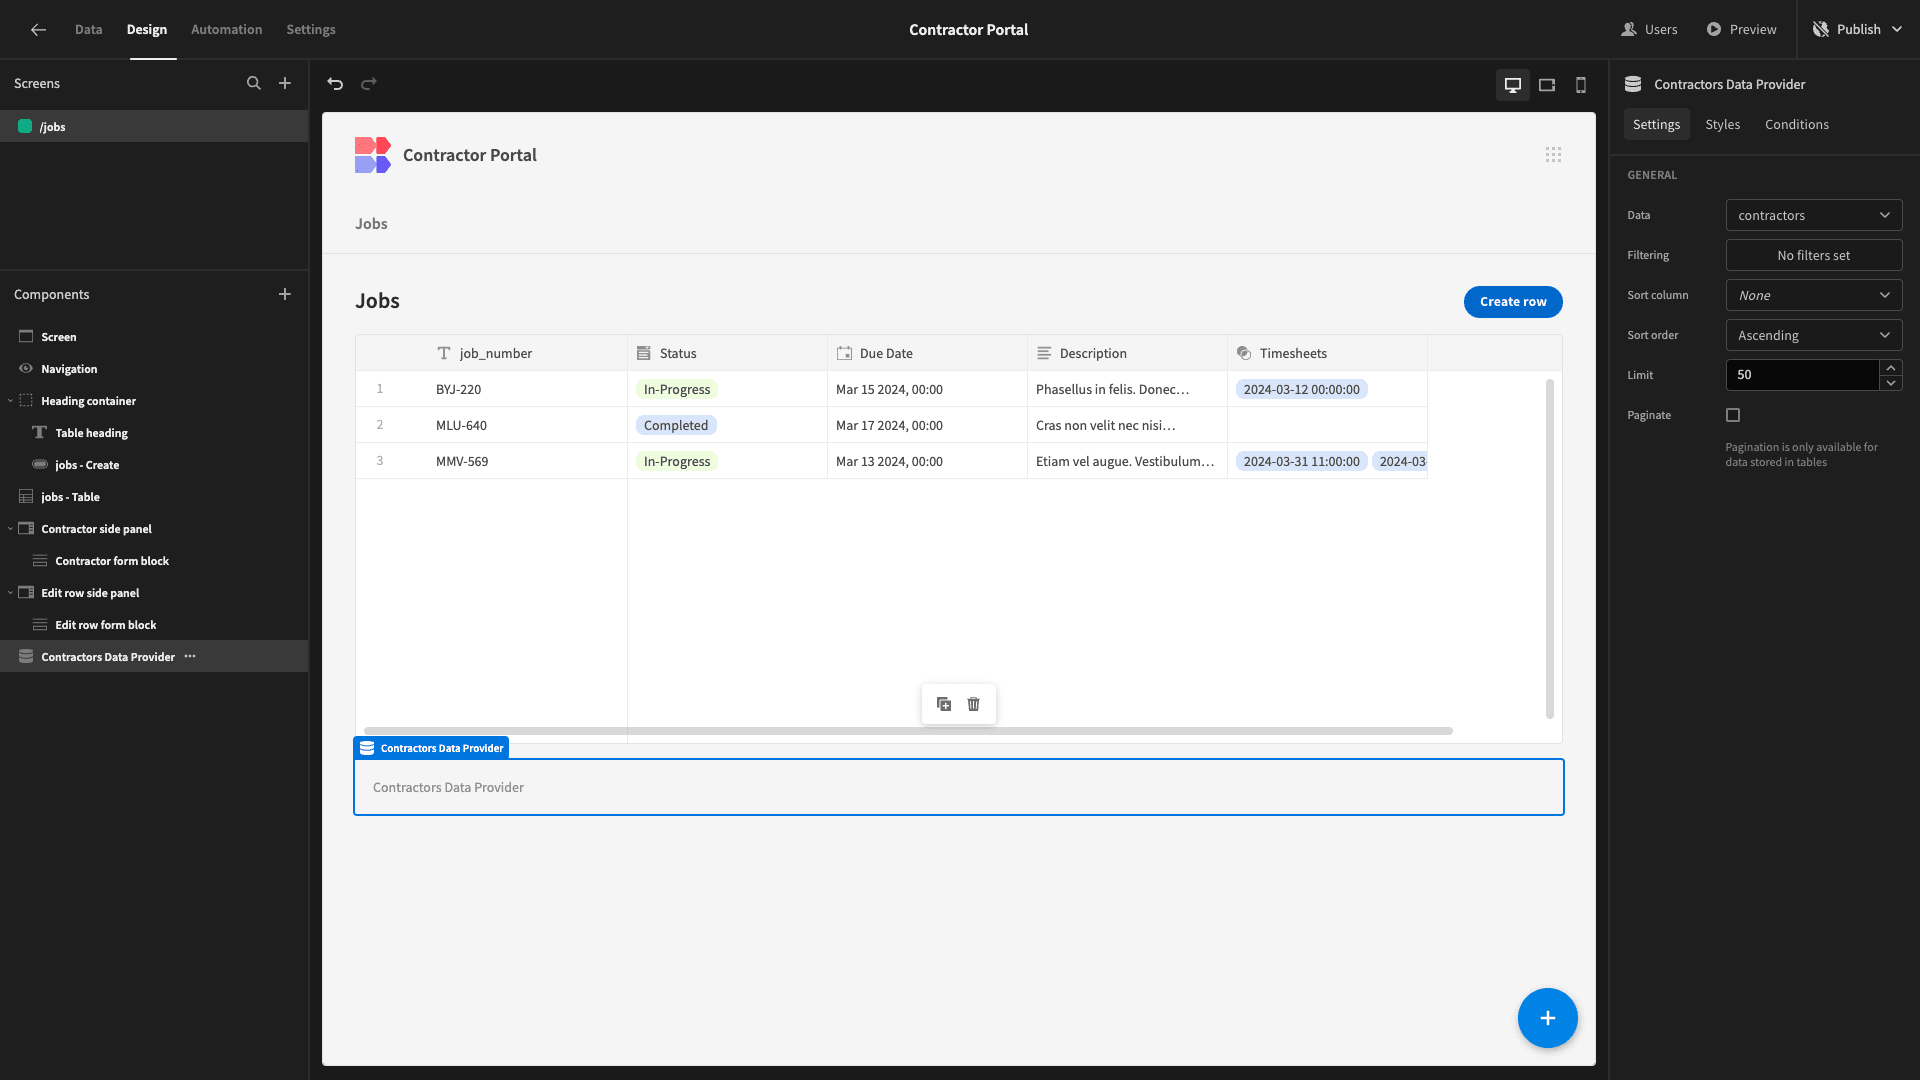Open the Data source dropdown showing contractors
The image size is (1920, 1080).
[x=1814, y=215]
